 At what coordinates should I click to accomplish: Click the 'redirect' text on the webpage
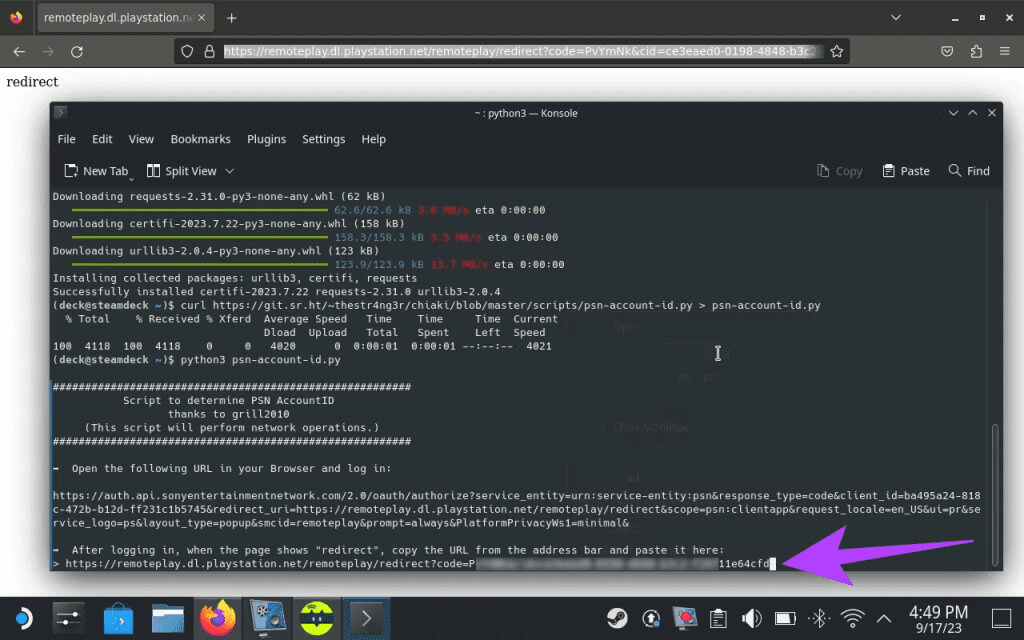[32, 82]
